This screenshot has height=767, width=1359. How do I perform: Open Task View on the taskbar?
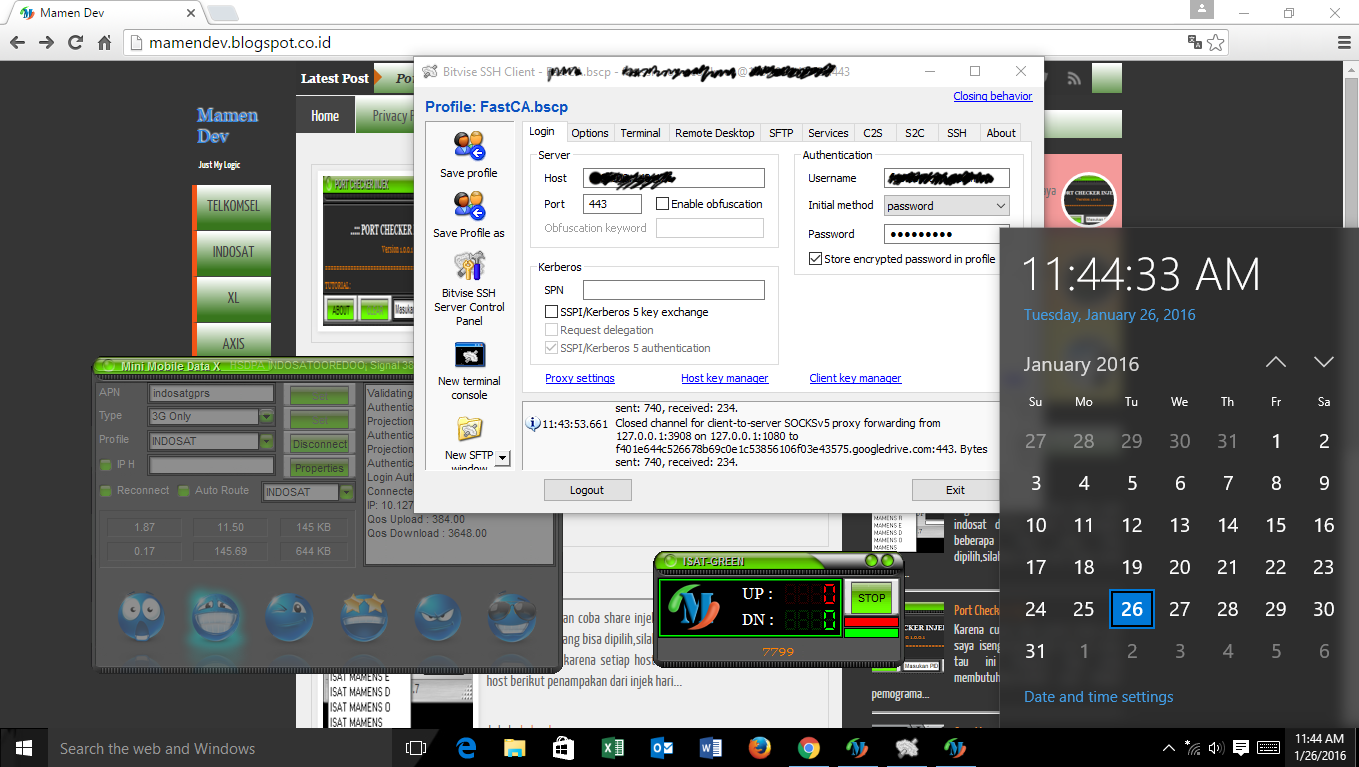click(416, 747)
